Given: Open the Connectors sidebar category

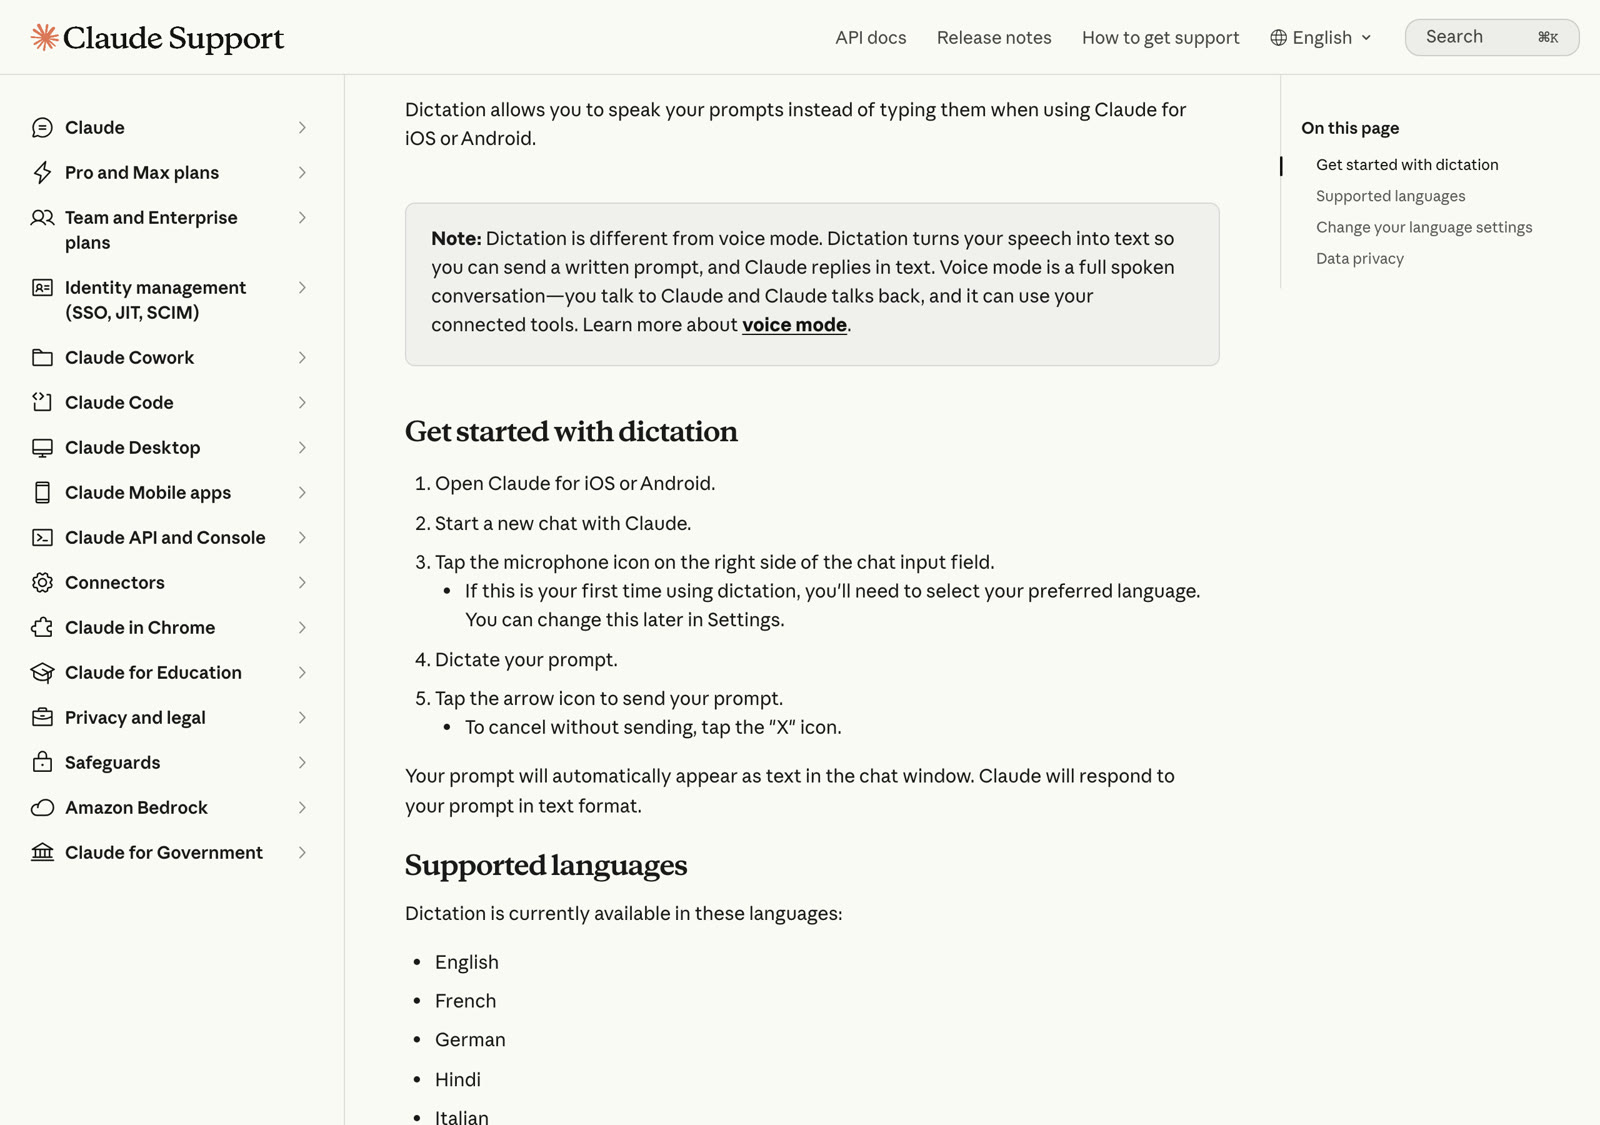Looking at the screenshot, I should (170, 582).
